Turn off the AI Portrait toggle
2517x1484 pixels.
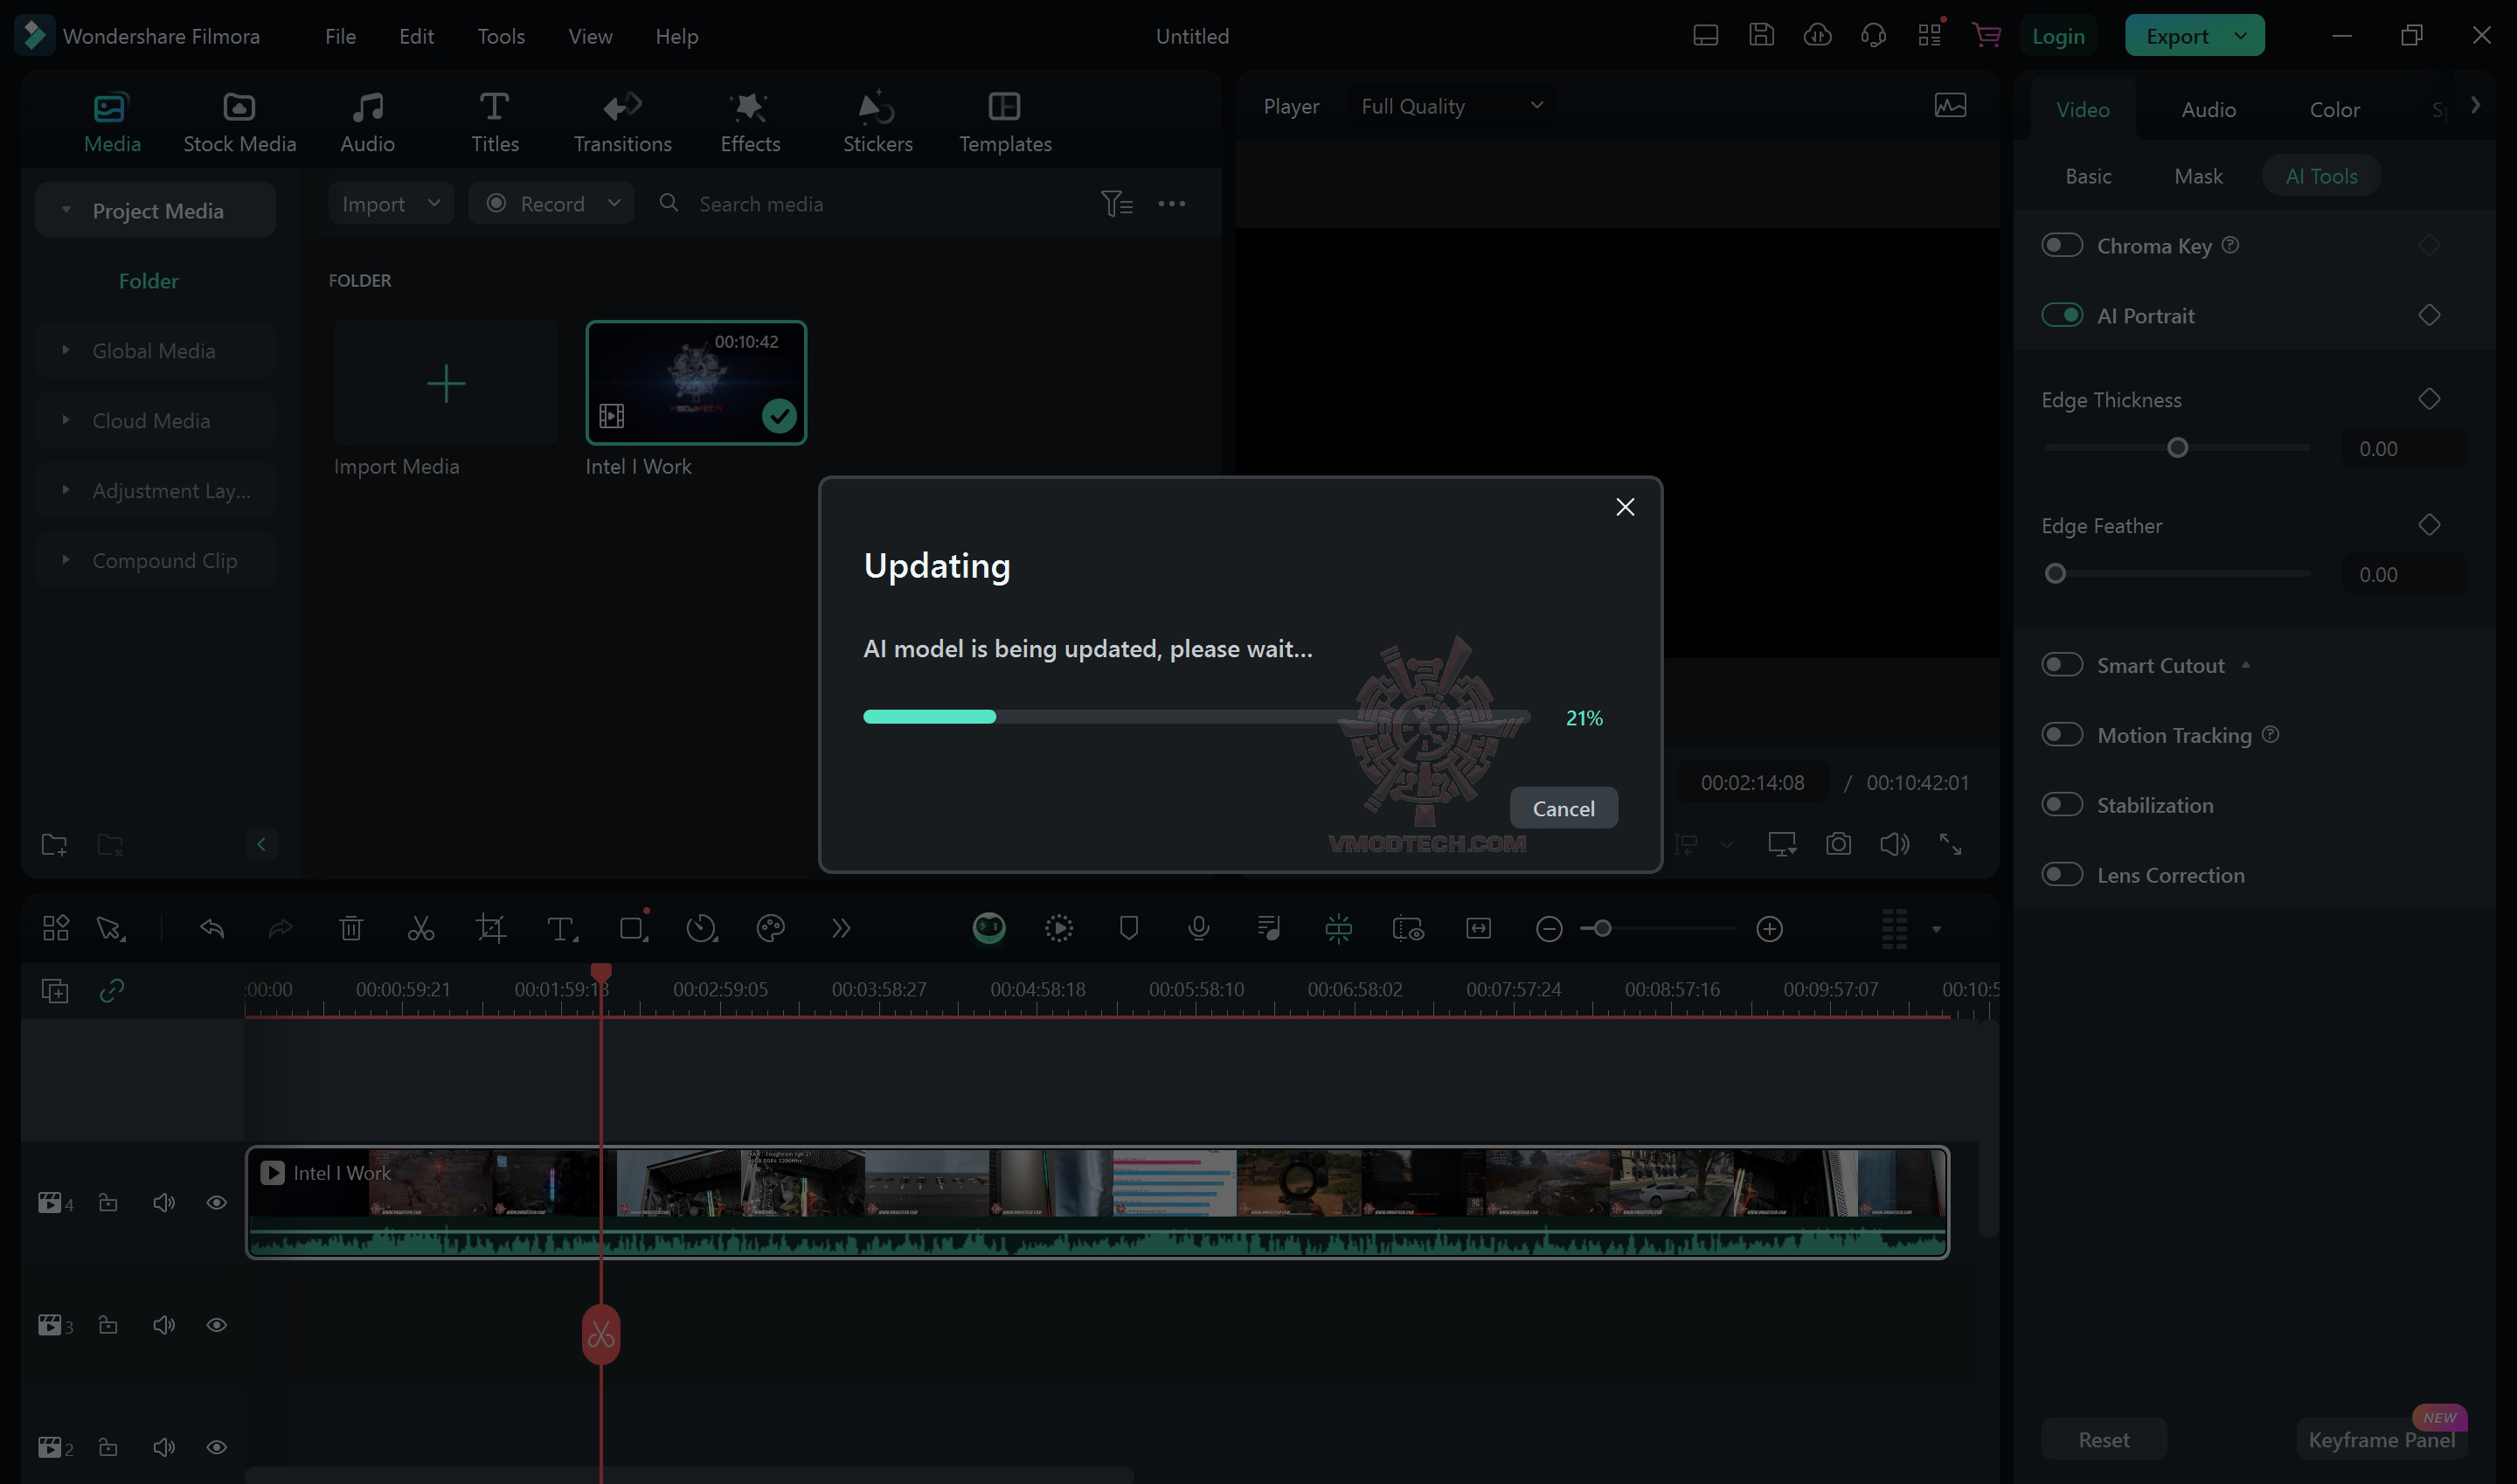[2061, 315]
